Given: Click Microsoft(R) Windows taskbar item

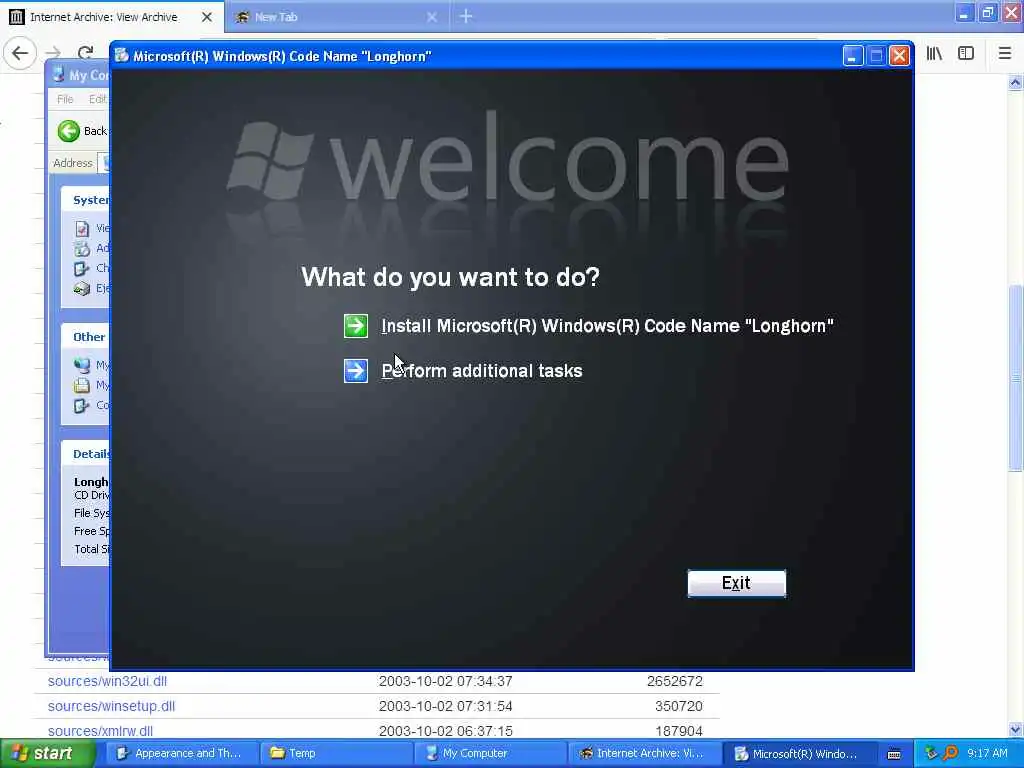Looking at the screenshot, I should [799, 754].
